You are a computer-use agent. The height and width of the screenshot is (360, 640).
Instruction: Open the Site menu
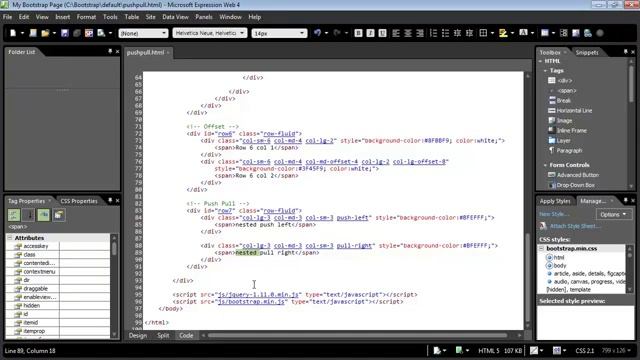150,17
